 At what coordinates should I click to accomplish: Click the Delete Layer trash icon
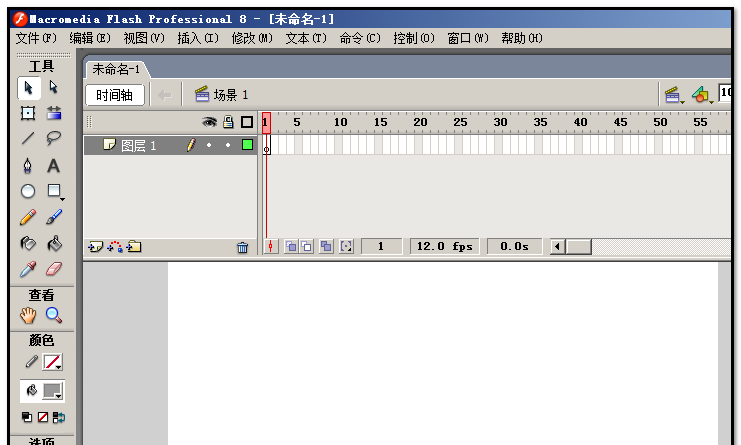click(242, 247)
